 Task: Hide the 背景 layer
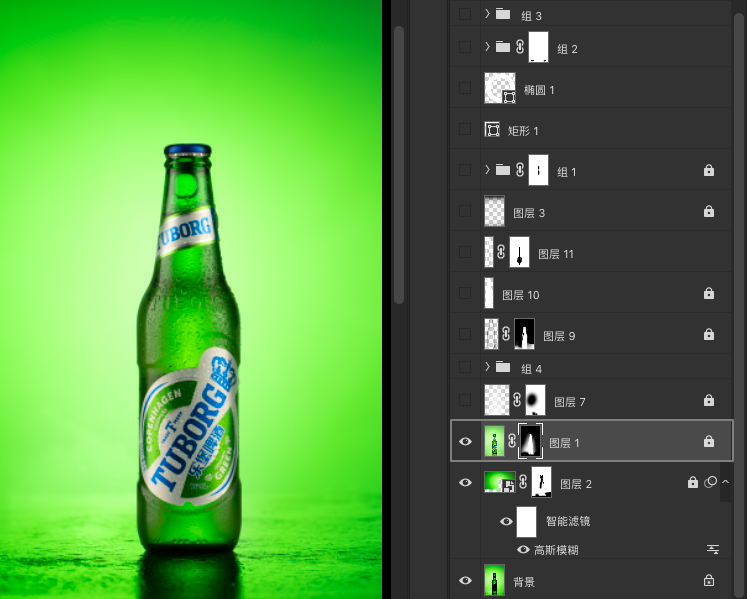[465, 580]
